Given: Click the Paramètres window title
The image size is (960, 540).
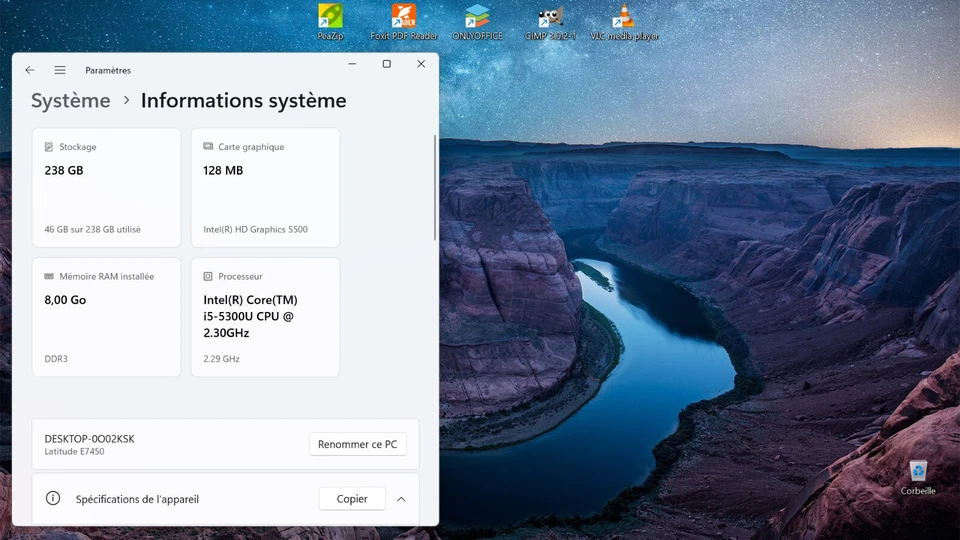Looking at the screenshot, I should (x=108, y=70).
